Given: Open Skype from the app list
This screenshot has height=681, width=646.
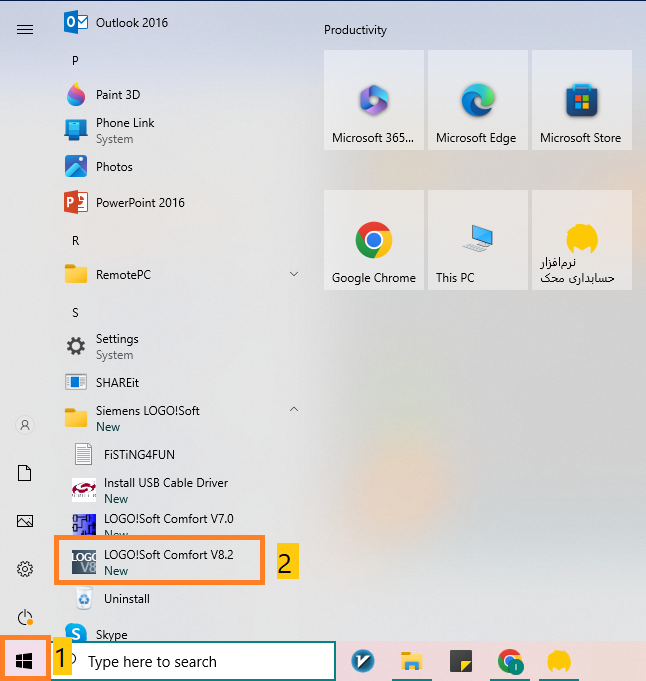Looking at the screenshot, I should pyautogui.click(x=96, y=633).
